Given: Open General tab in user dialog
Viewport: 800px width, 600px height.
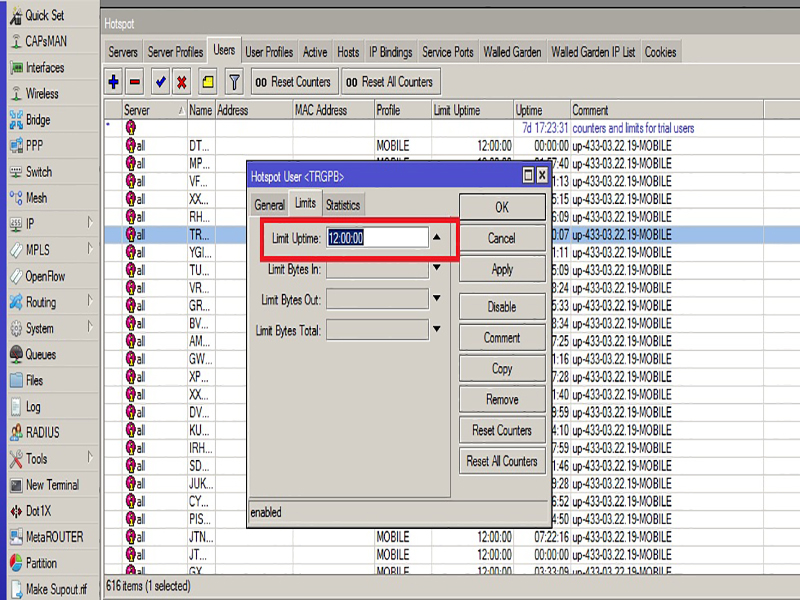Looking at the screenshot, I should click(x=269, y=205).
